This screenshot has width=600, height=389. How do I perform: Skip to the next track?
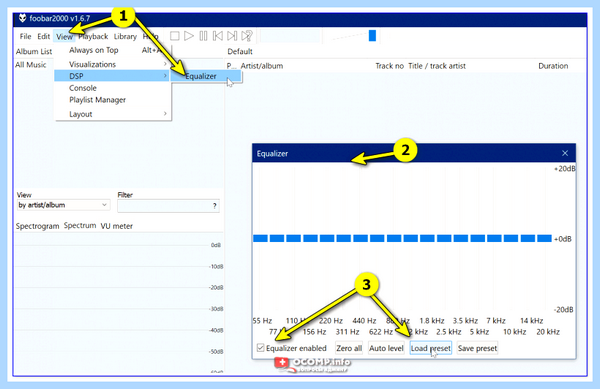pyautogui.click(x=232, y=36)
